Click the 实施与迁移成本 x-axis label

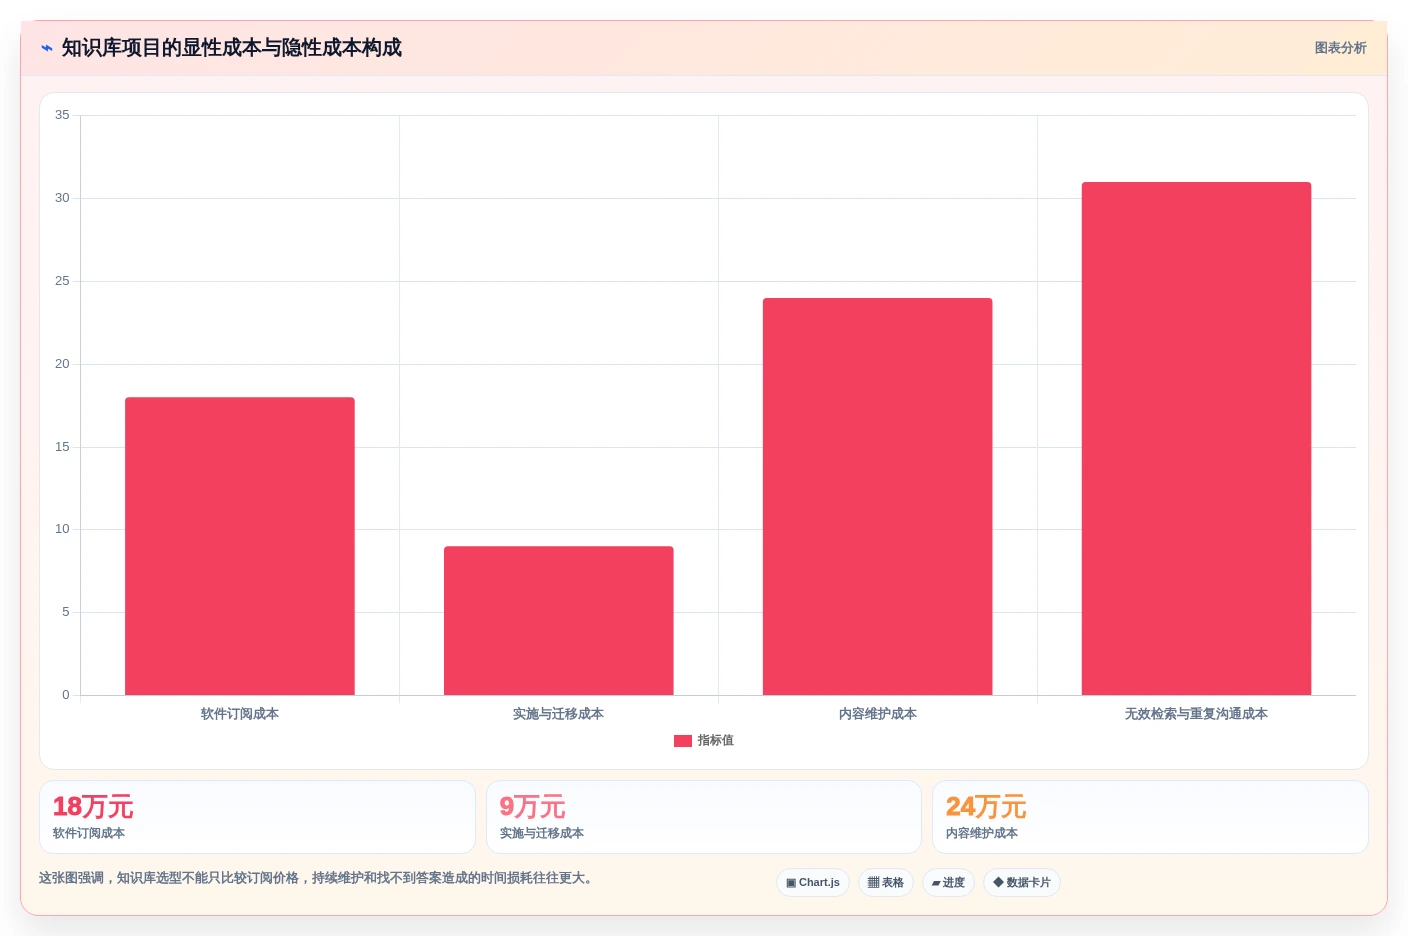click(x=559, y=714)
